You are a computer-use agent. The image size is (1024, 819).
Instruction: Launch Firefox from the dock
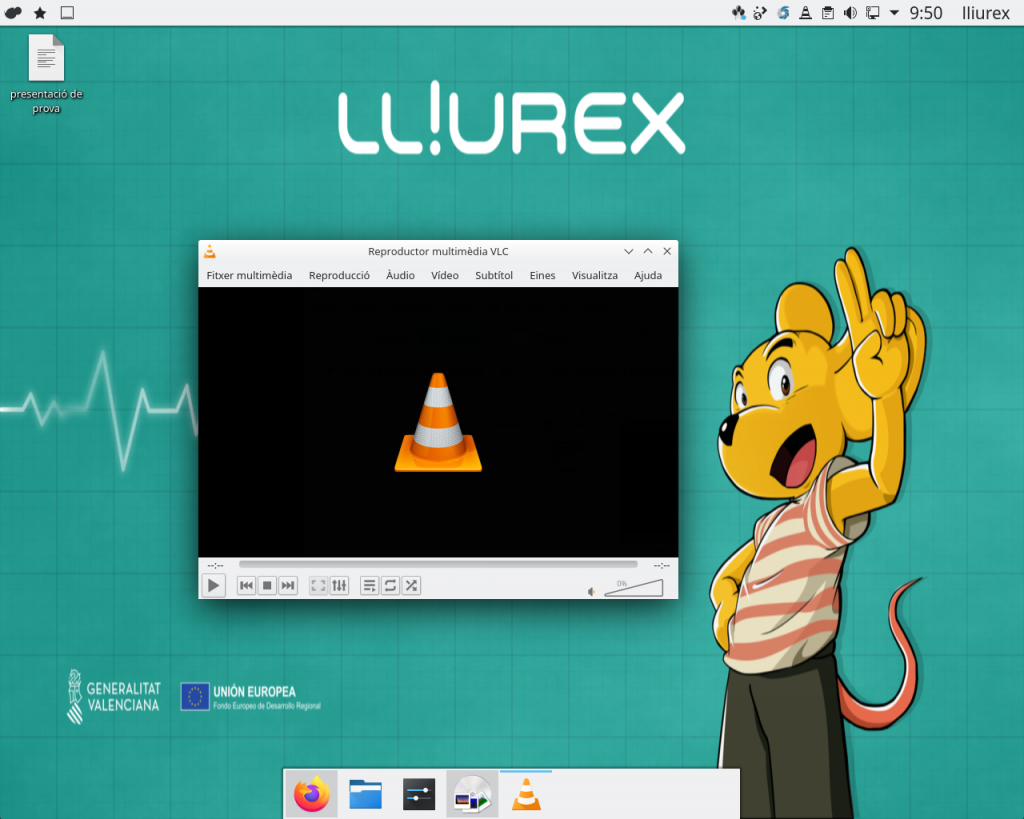click(312, 795)
